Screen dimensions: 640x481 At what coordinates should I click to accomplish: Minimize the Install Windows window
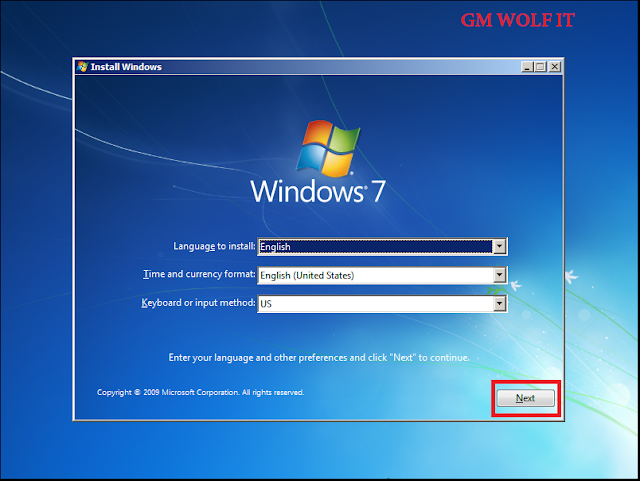click(x=527, y=67)
